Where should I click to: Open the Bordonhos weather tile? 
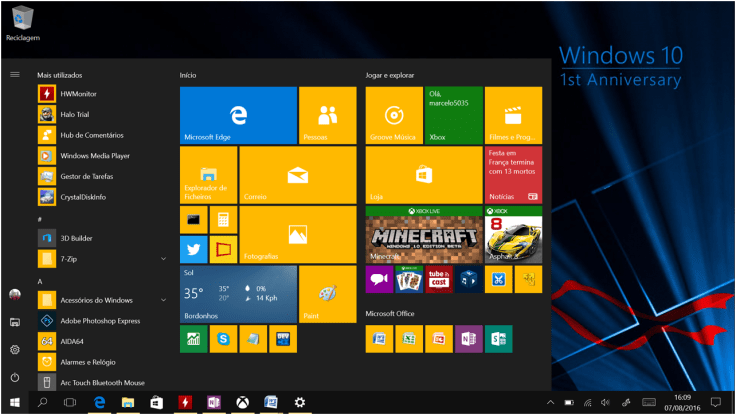click(238, 294)
